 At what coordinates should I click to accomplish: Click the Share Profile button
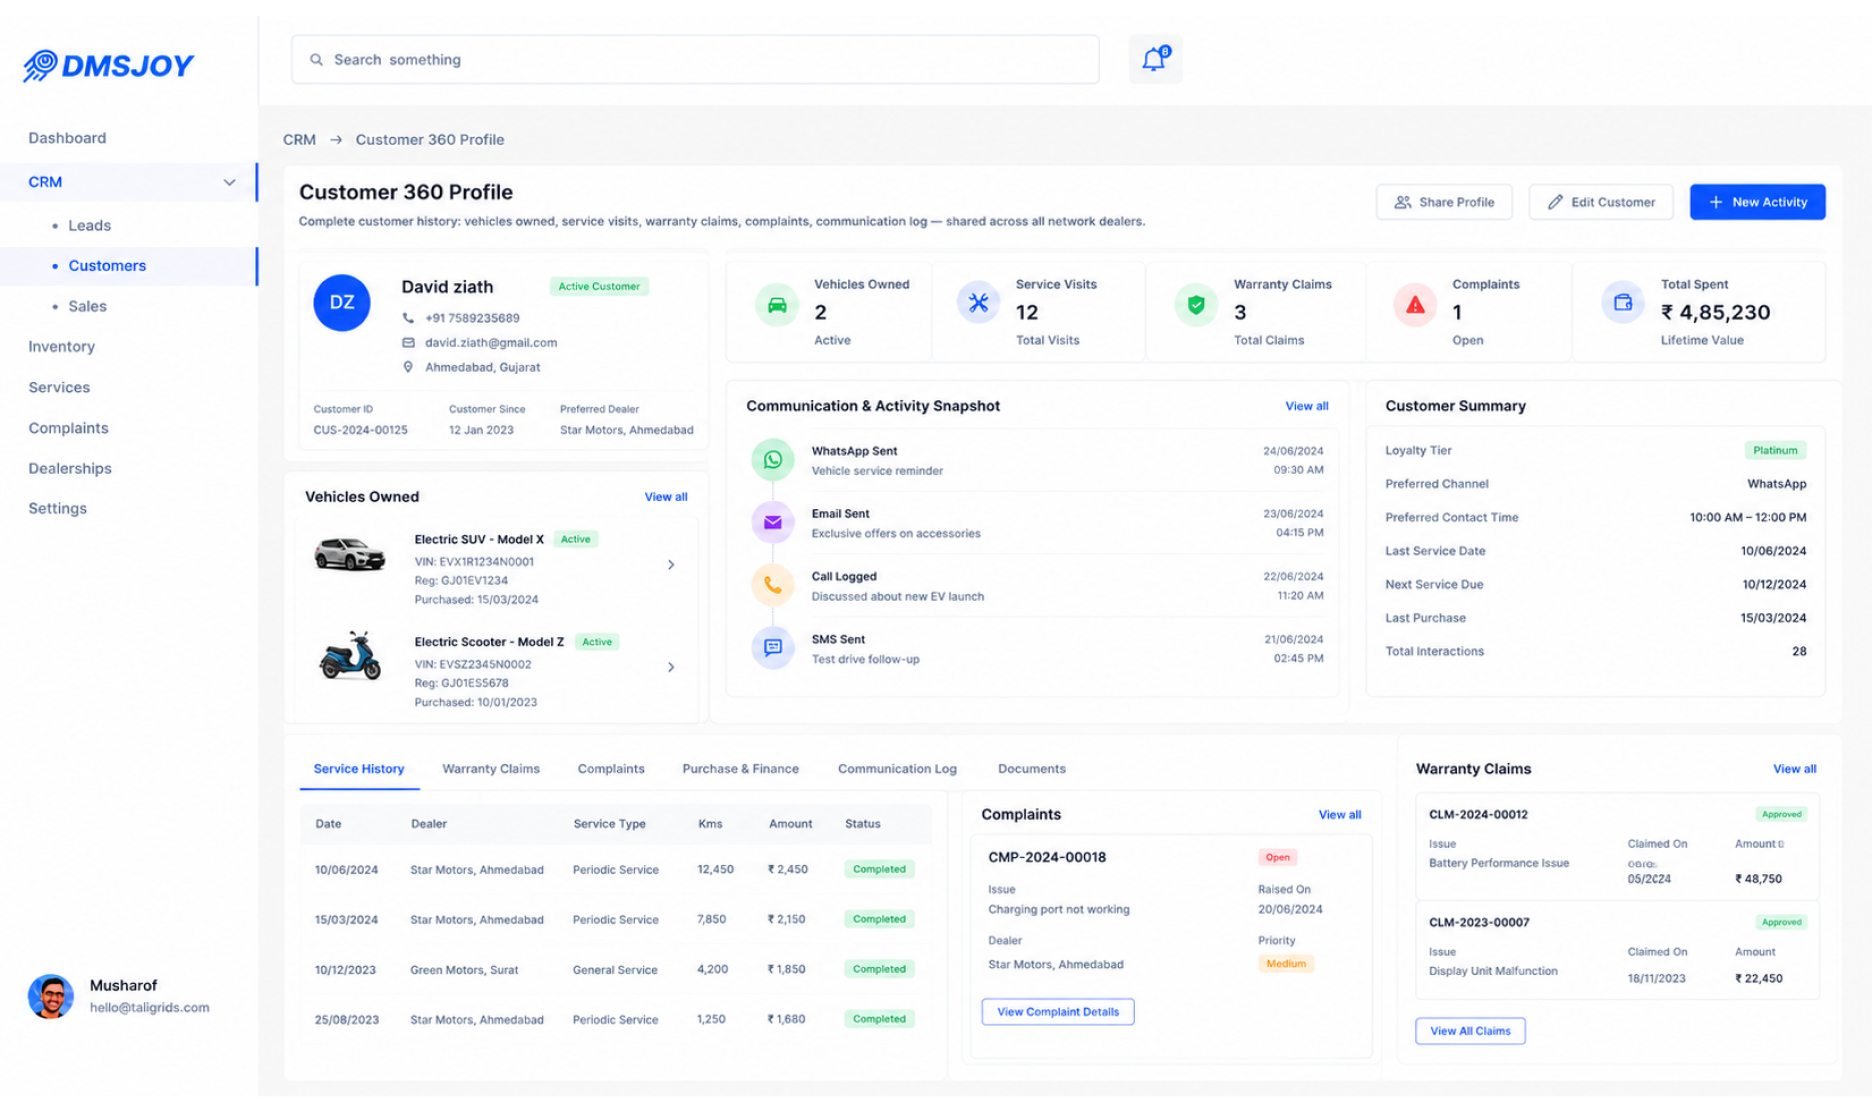tap(1444, 202)
